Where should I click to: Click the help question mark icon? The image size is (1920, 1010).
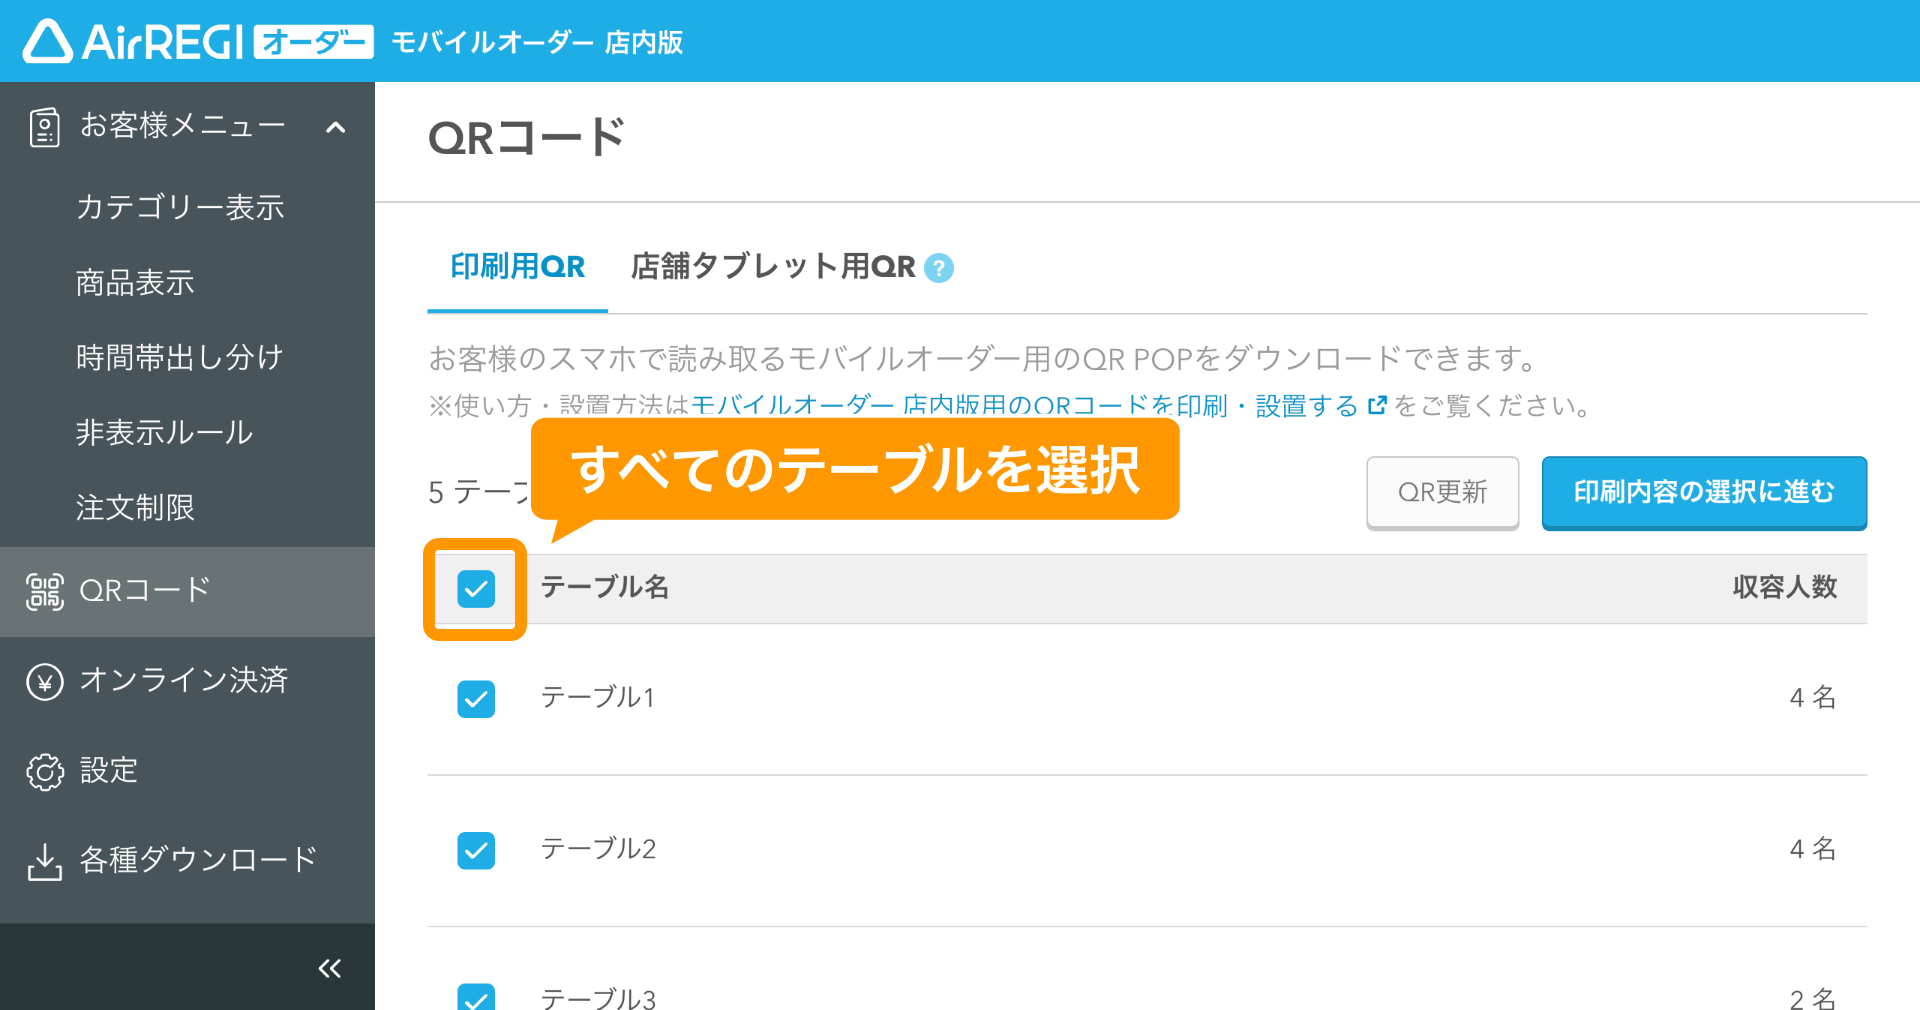click(939, 268)
